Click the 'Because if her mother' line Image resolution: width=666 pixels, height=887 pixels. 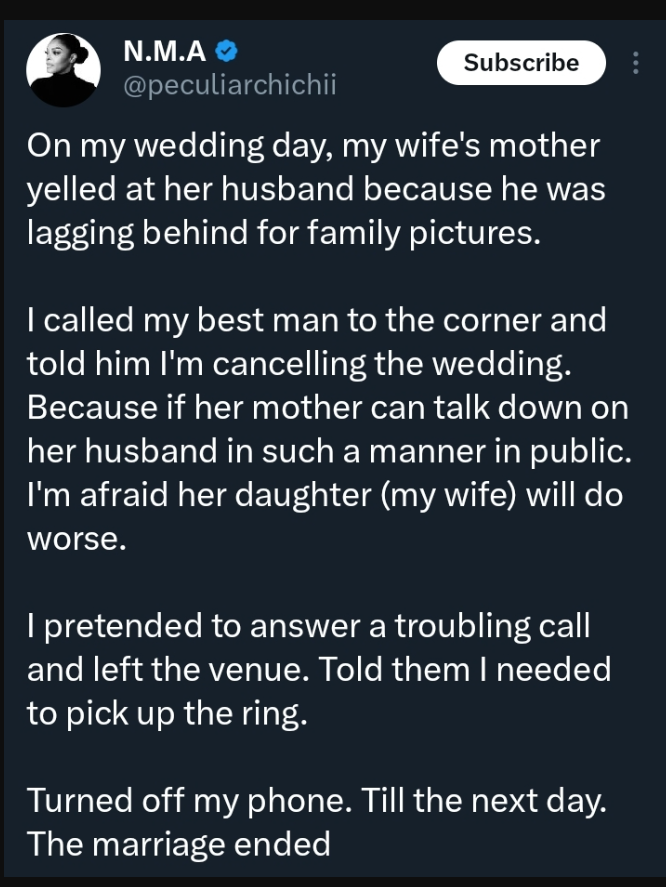click(316, 409)
